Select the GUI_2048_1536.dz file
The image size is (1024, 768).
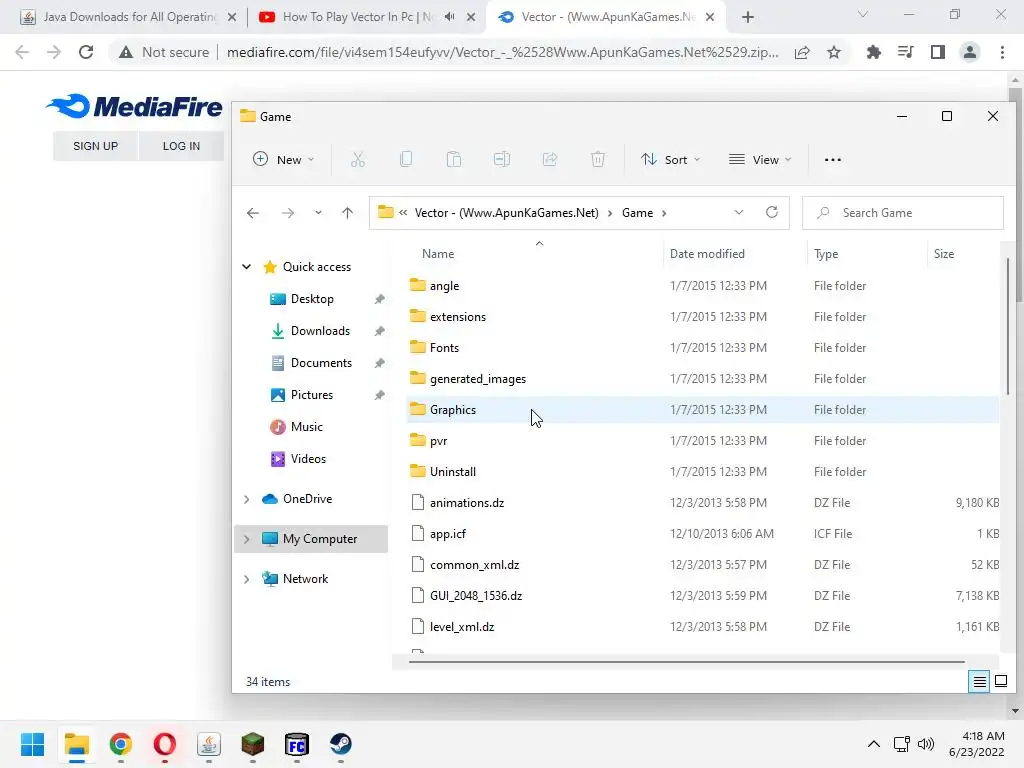[x=703, y=596]
